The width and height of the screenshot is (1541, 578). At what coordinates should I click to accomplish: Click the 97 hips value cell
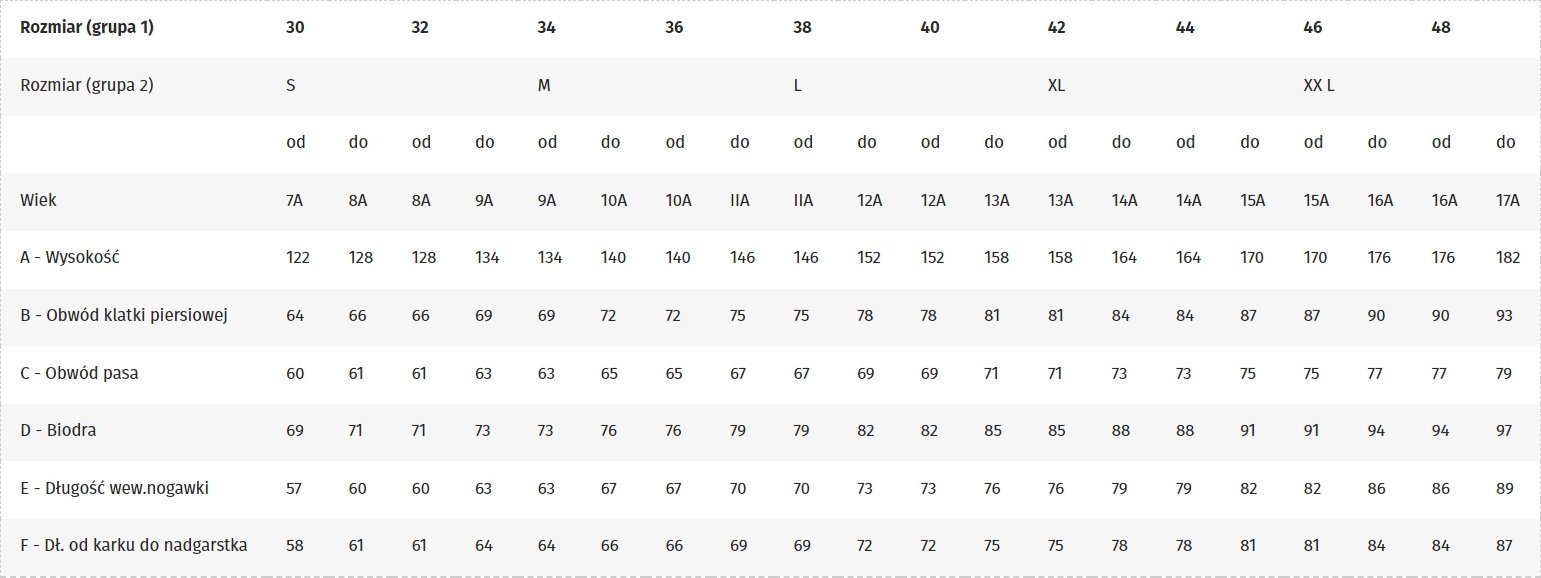[1504, 431]
